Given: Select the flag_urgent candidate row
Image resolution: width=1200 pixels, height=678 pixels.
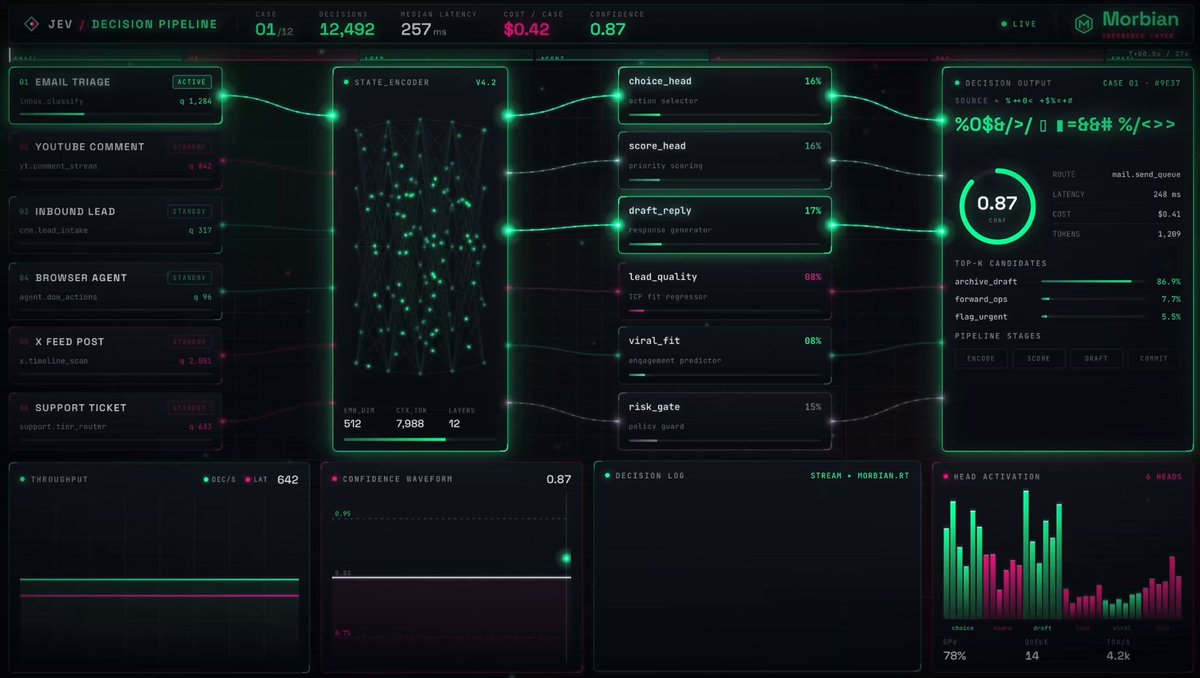Looking at the screenshot, I should [1067, 316].
